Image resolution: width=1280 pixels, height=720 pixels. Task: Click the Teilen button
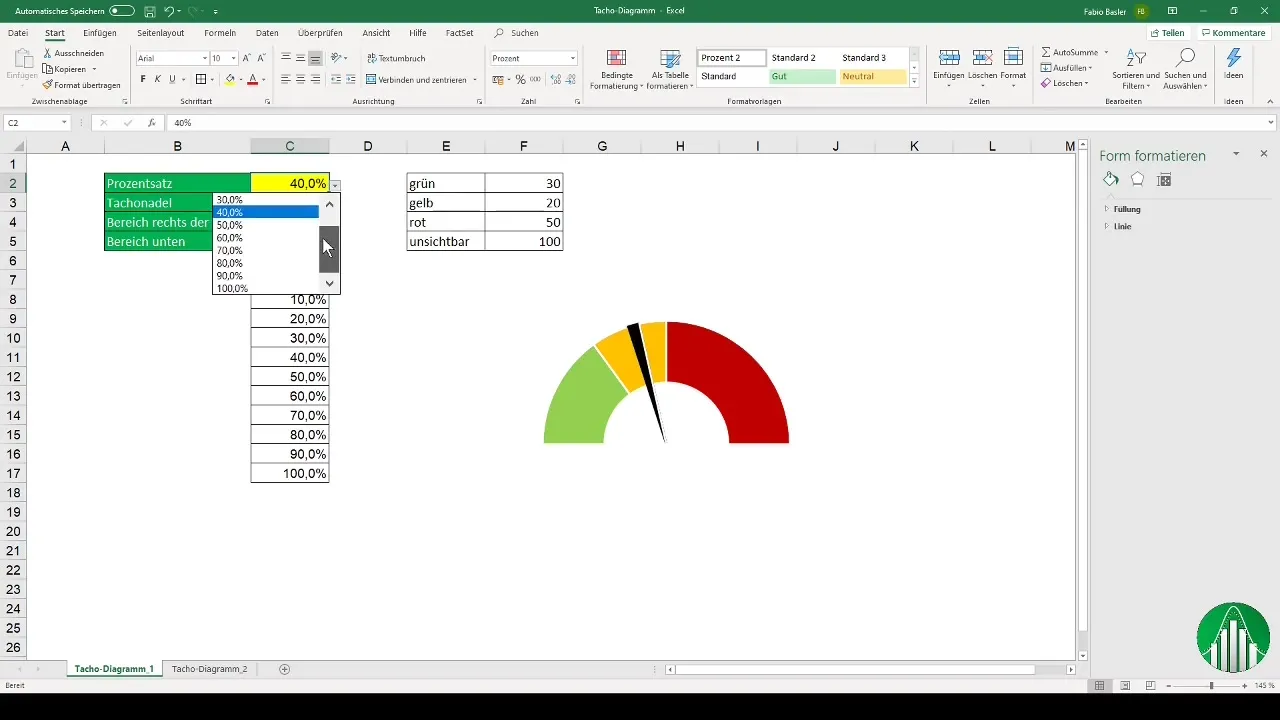pos(1166,33)
